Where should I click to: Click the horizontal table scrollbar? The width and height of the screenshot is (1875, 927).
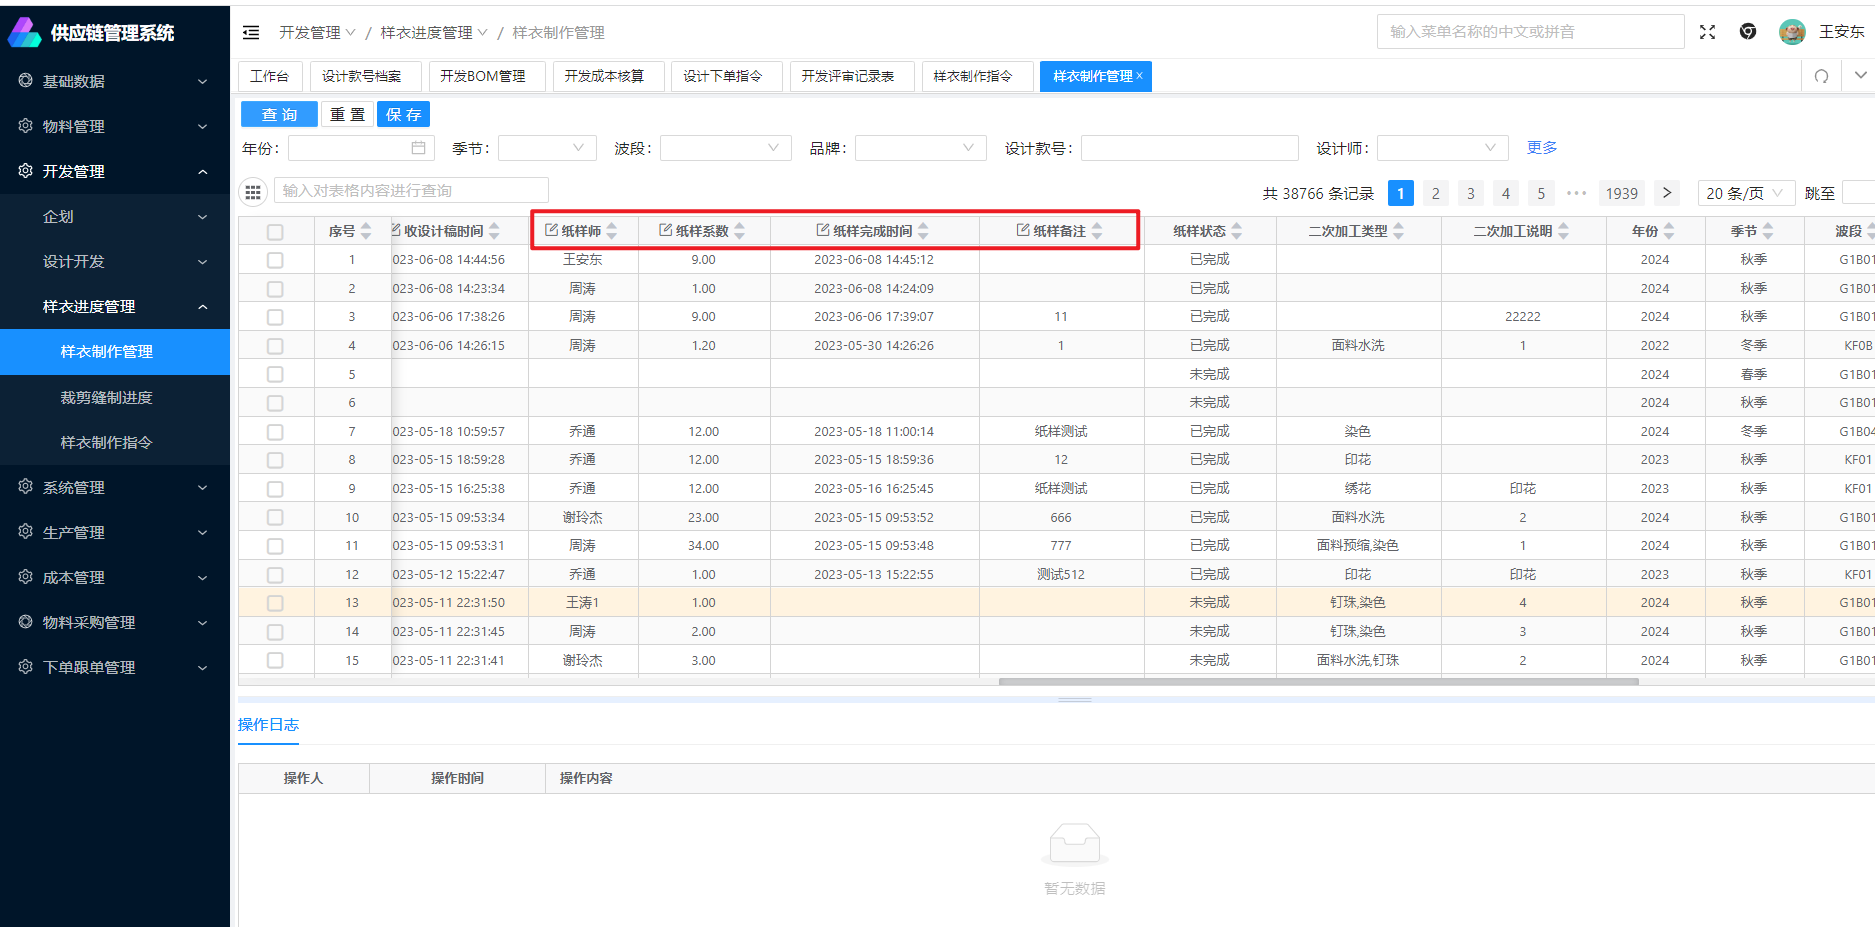[x=1318, y=682]
